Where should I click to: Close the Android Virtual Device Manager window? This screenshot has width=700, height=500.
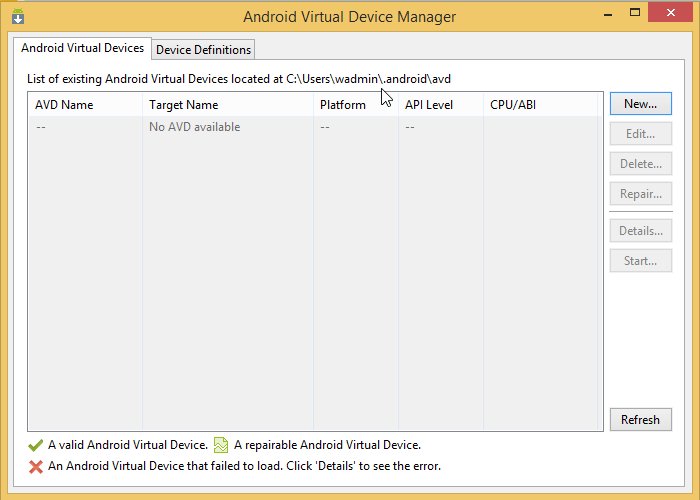coord(671,12)
